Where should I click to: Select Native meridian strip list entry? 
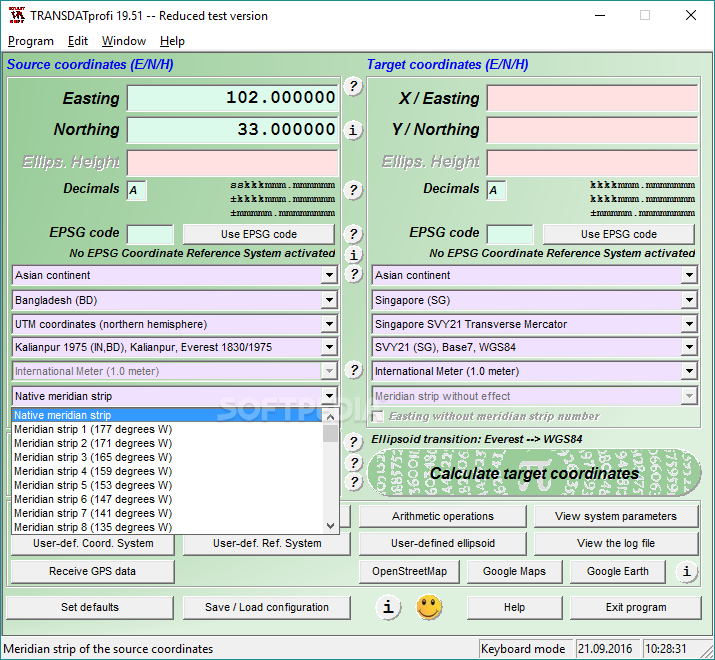pyautogui.click(x=167, y=415)
